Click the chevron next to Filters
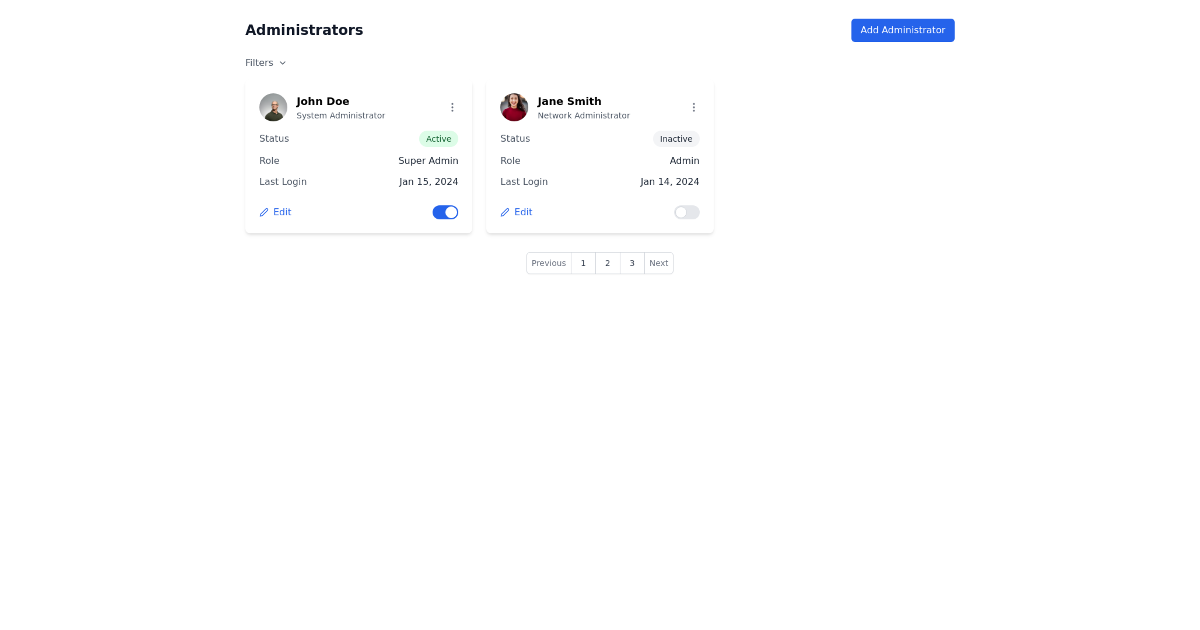 pos(283,62)
